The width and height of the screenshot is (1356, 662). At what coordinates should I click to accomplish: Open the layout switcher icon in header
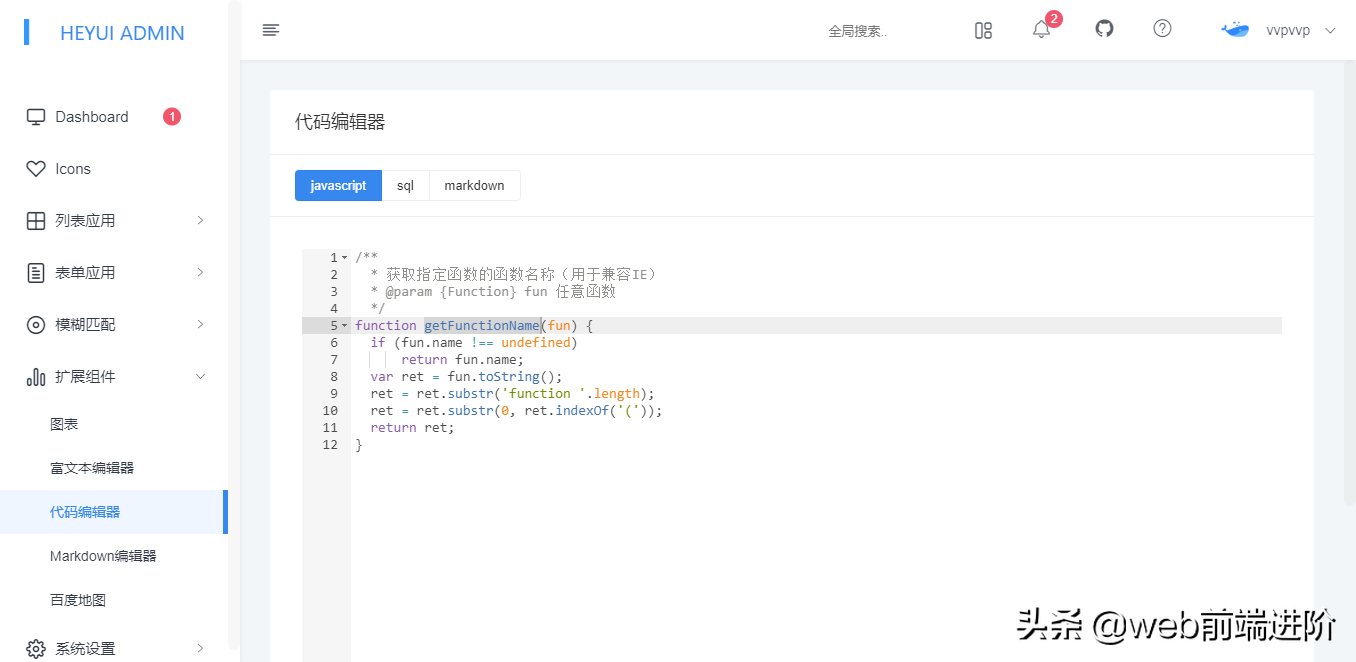(x=983, y=31)
